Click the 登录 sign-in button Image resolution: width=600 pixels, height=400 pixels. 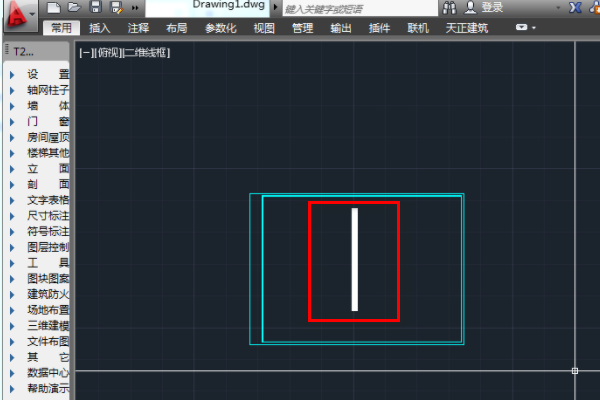[x=484, y=7]
